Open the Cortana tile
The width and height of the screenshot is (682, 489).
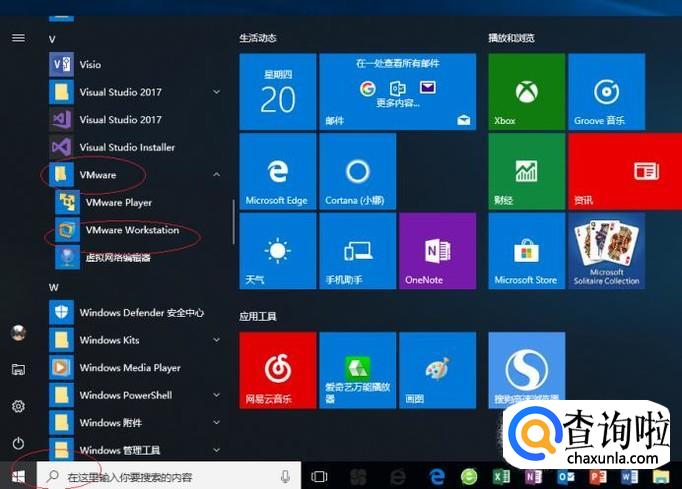pyautogui.click(x=358, y=171)
